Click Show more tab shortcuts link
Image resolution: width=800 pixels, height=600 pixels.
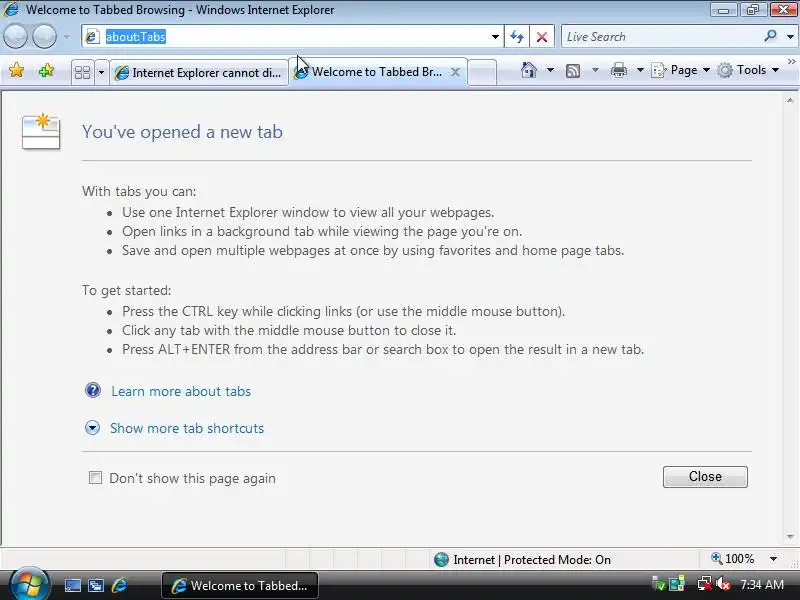coord(187,428)
